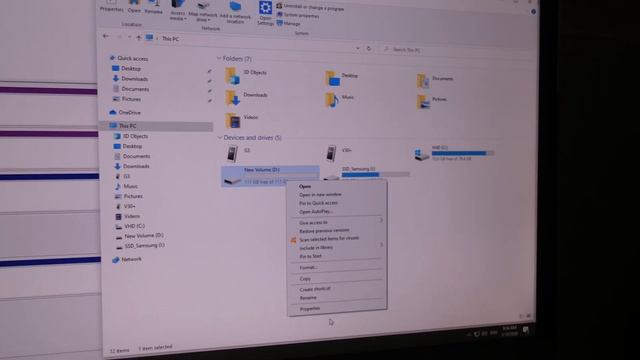Choose Scan selected items for viruses
Screen dimensions: 640x360
(x=329, y=239)
